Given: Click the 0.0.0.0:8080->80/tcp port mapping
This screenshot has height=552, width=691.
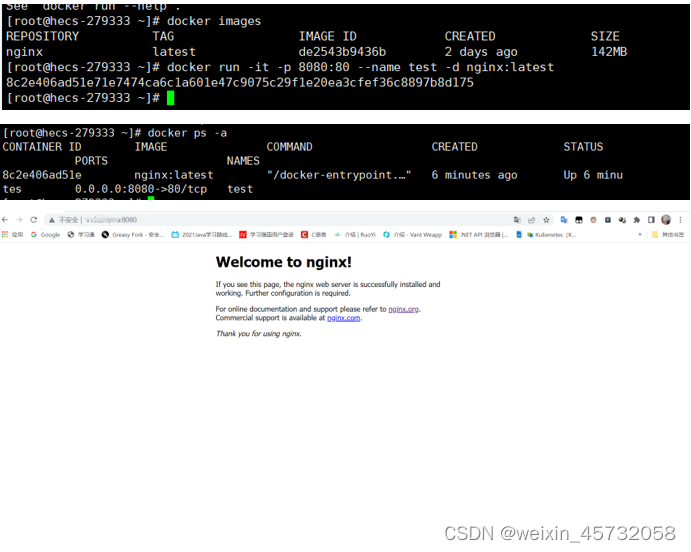Looking at the screenshot, I should click(x=141, y=189).
